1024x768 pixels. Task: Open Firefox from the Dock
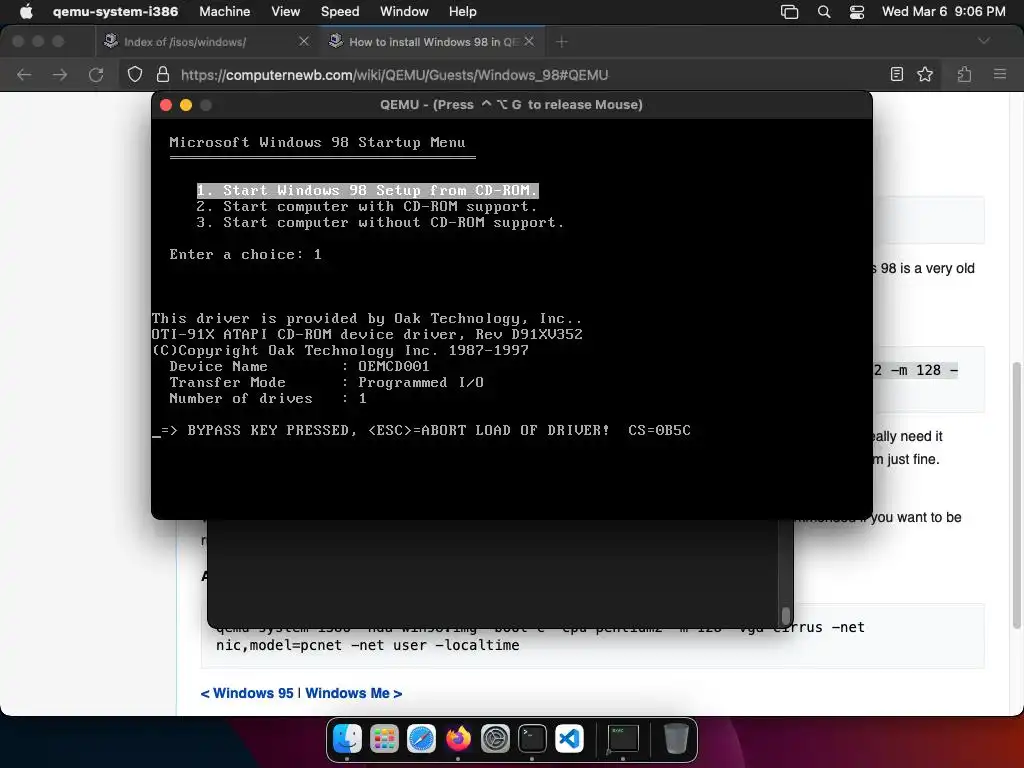458,739
